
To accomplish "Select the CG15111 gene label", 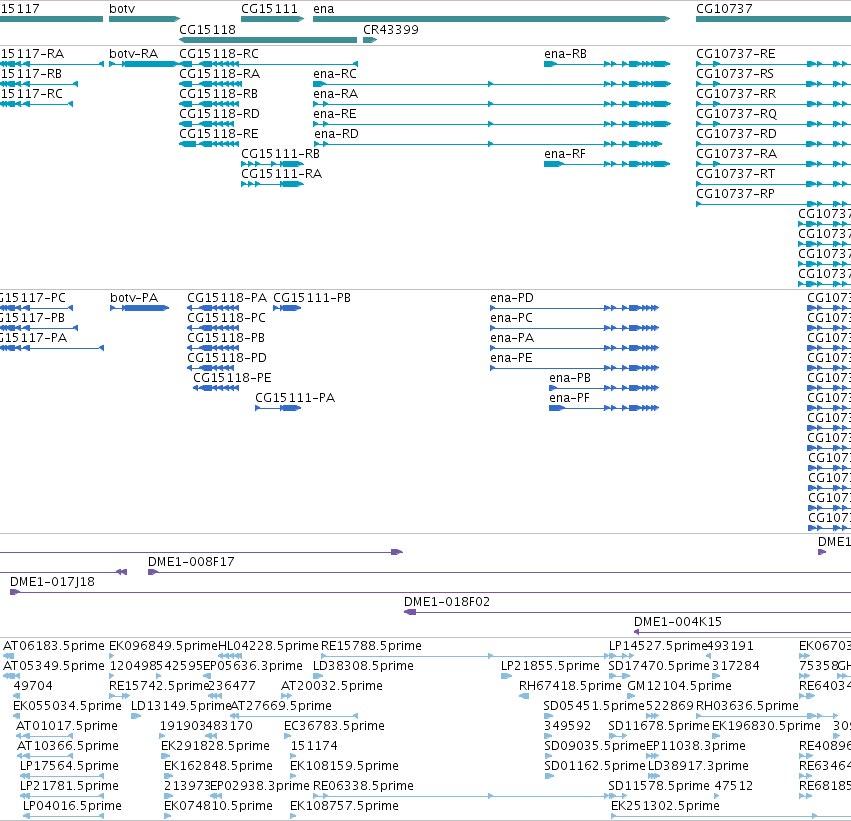I will (269, 9).
